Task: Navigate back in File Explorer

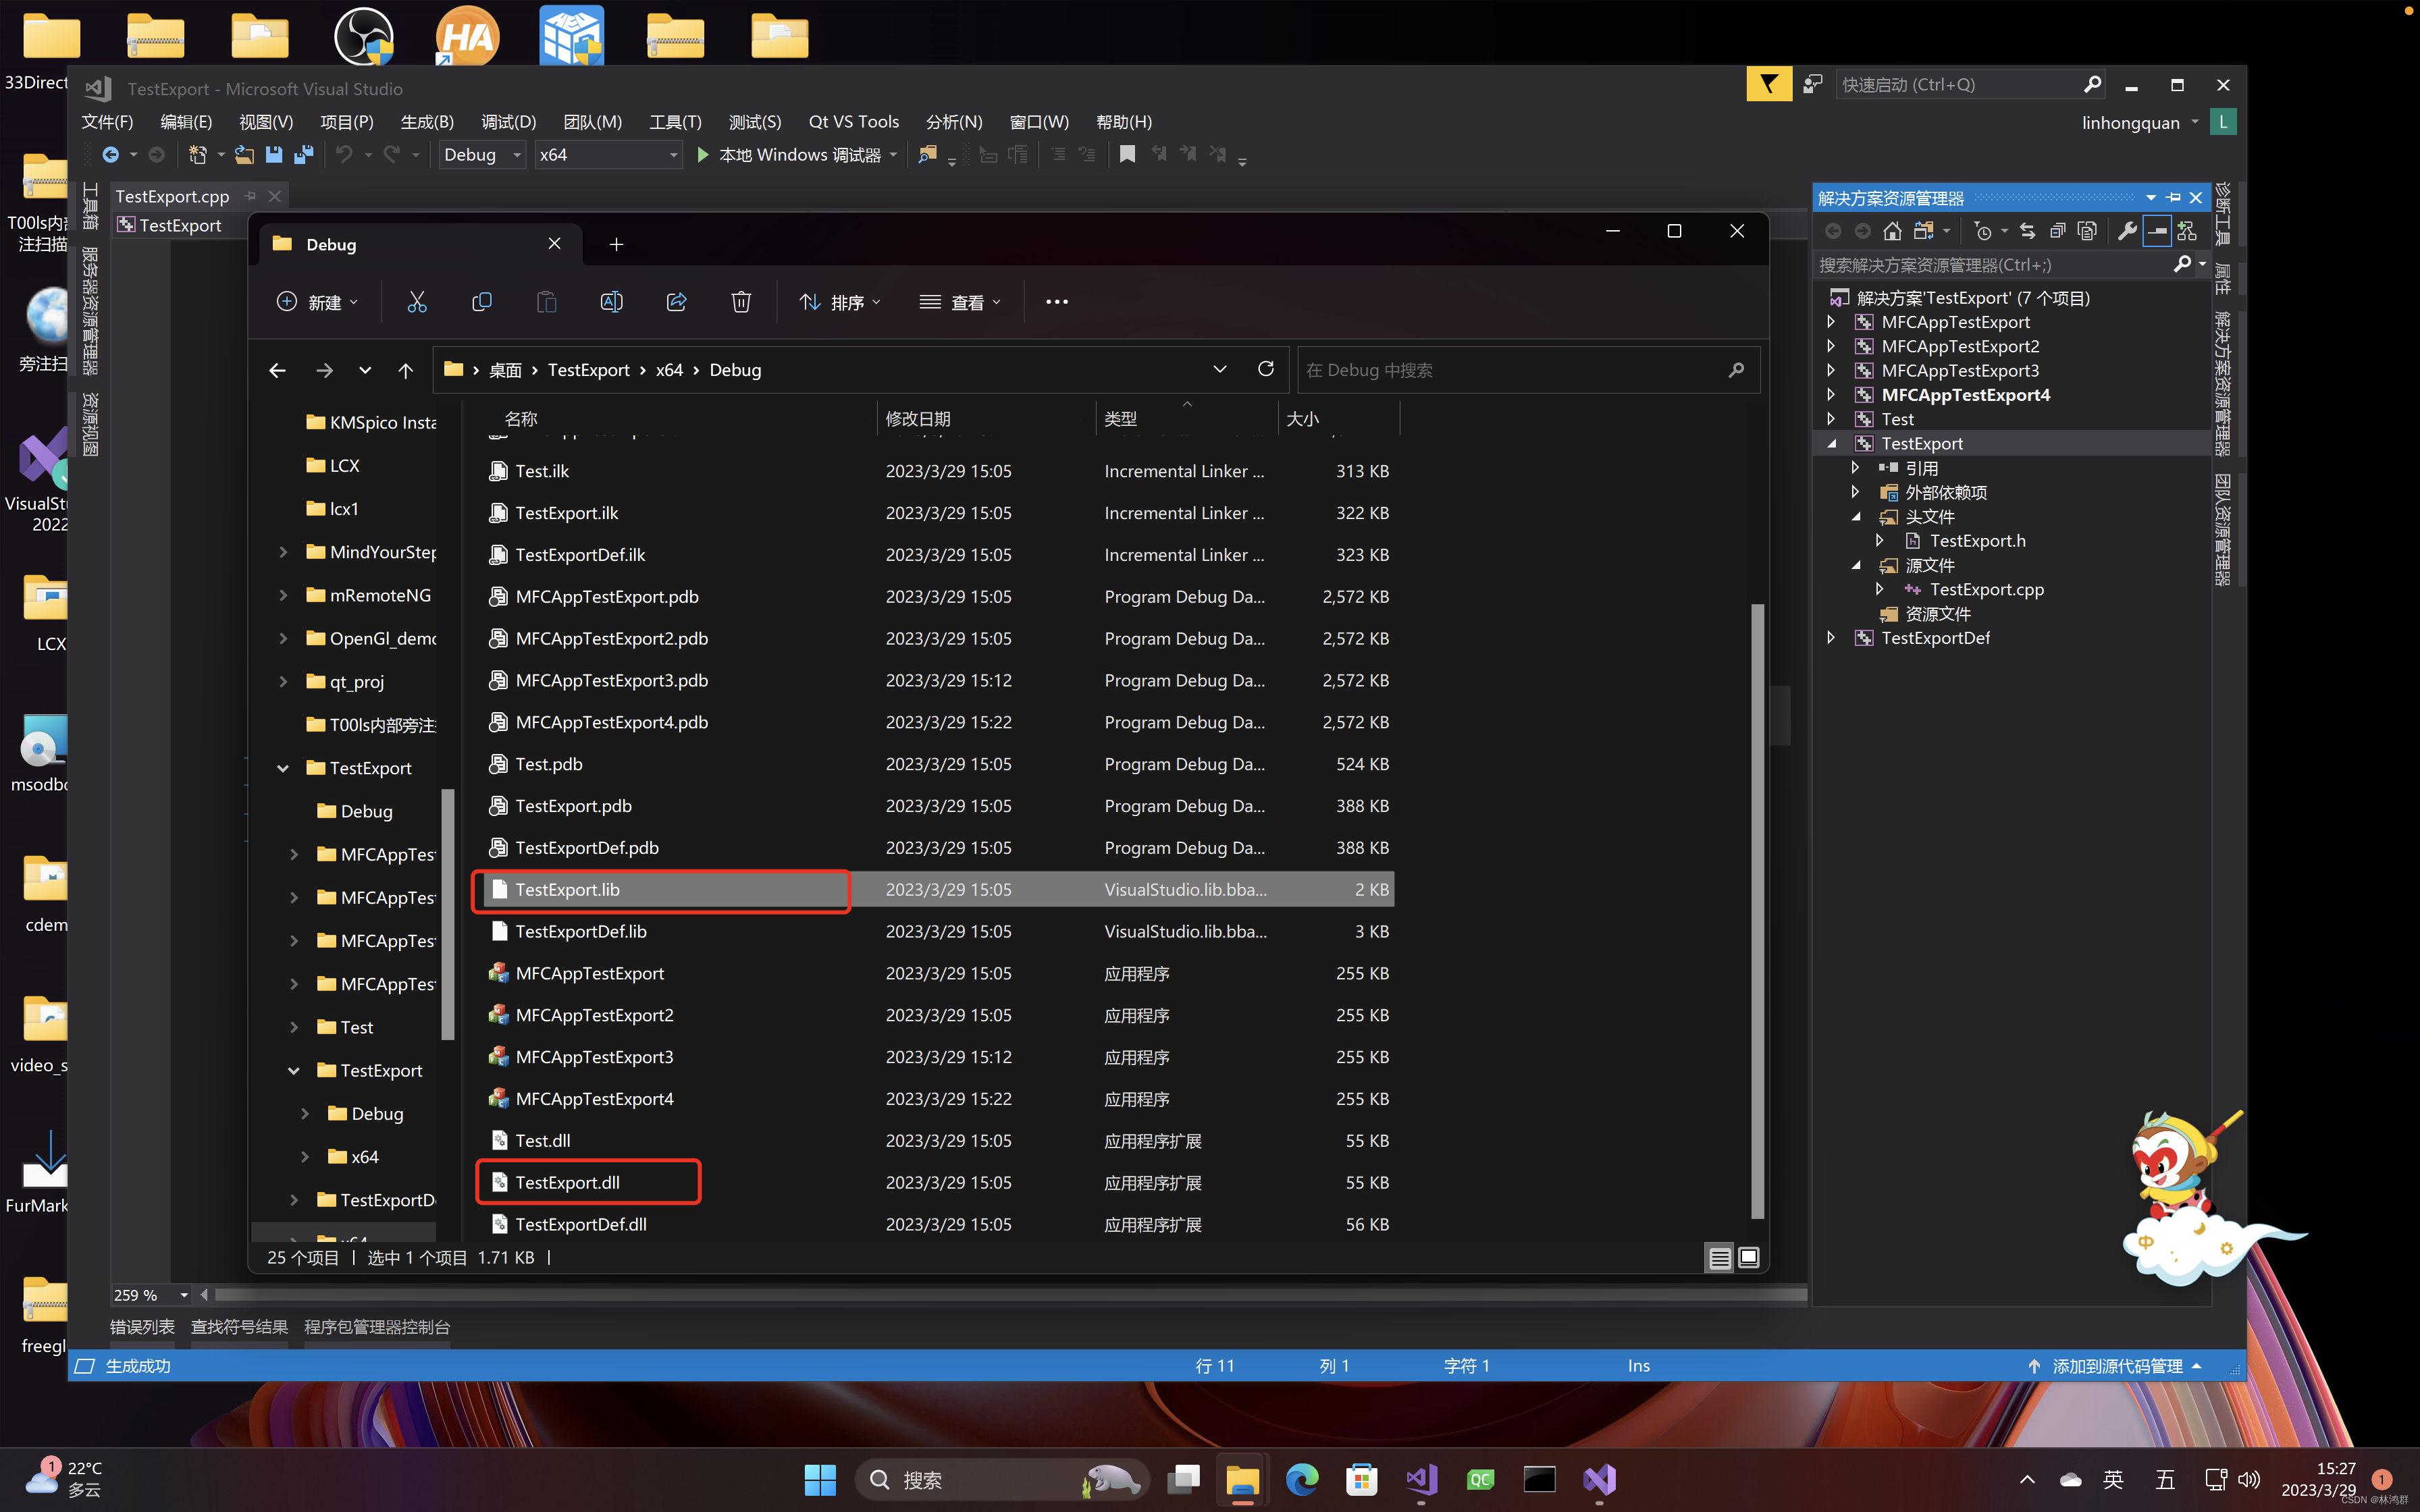Action: click(277, 370)
